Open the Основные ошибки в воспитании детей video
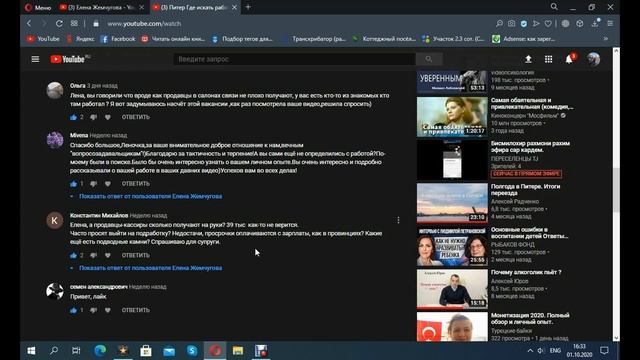The image size is (640, 360). tap(452, 246)
